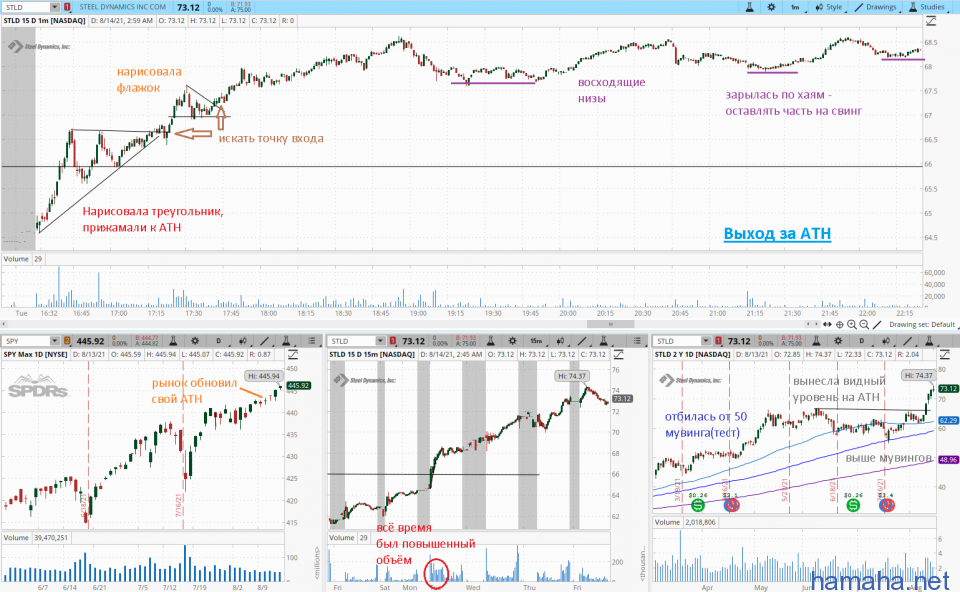Select the crosshair tool in main chart bottom bar

(x=839, y=324)
